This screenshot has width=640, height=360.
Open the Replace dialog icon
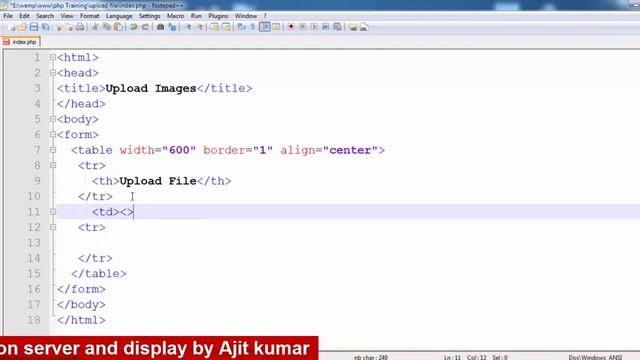click(x=172, y=27)
